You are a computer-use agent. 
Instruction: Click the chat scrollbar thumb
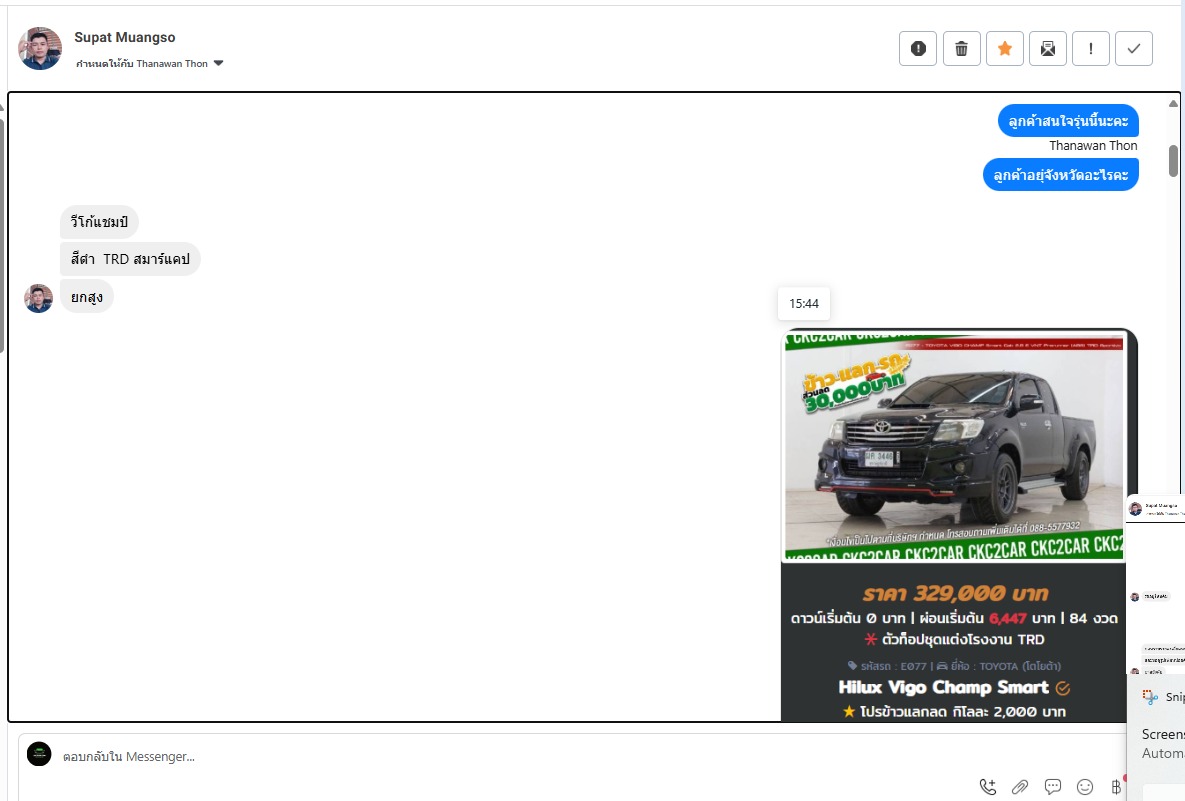(x=1173, y=161)
